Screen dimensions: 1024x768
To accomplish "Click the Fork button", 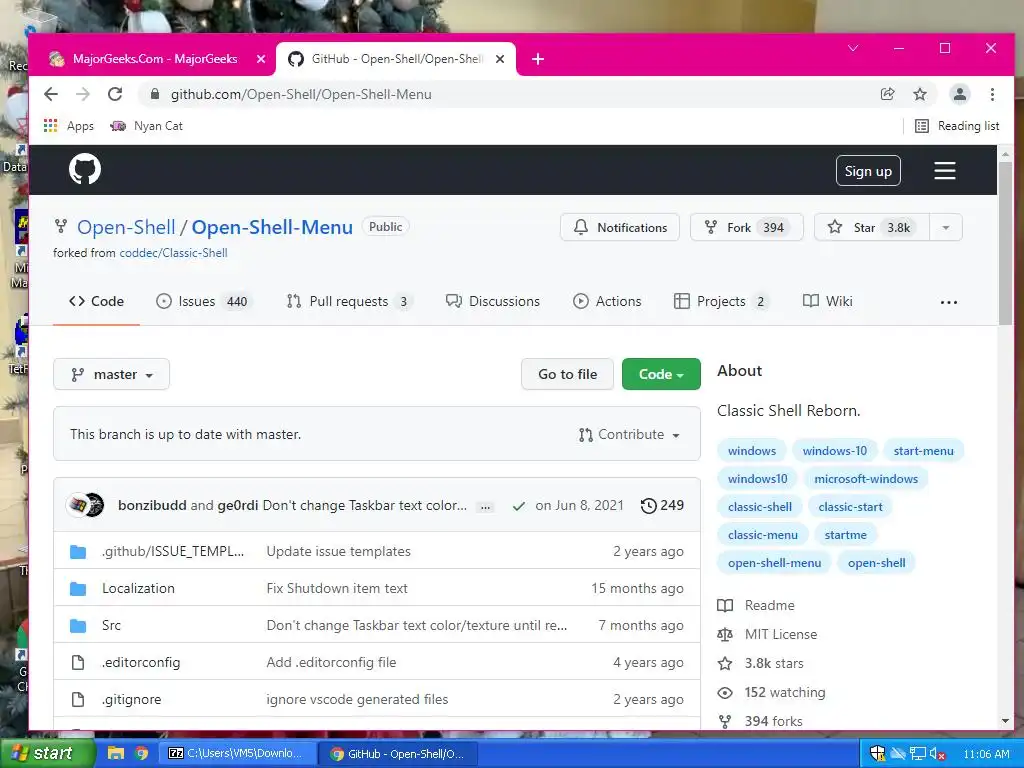I will (x=746, y=227).
